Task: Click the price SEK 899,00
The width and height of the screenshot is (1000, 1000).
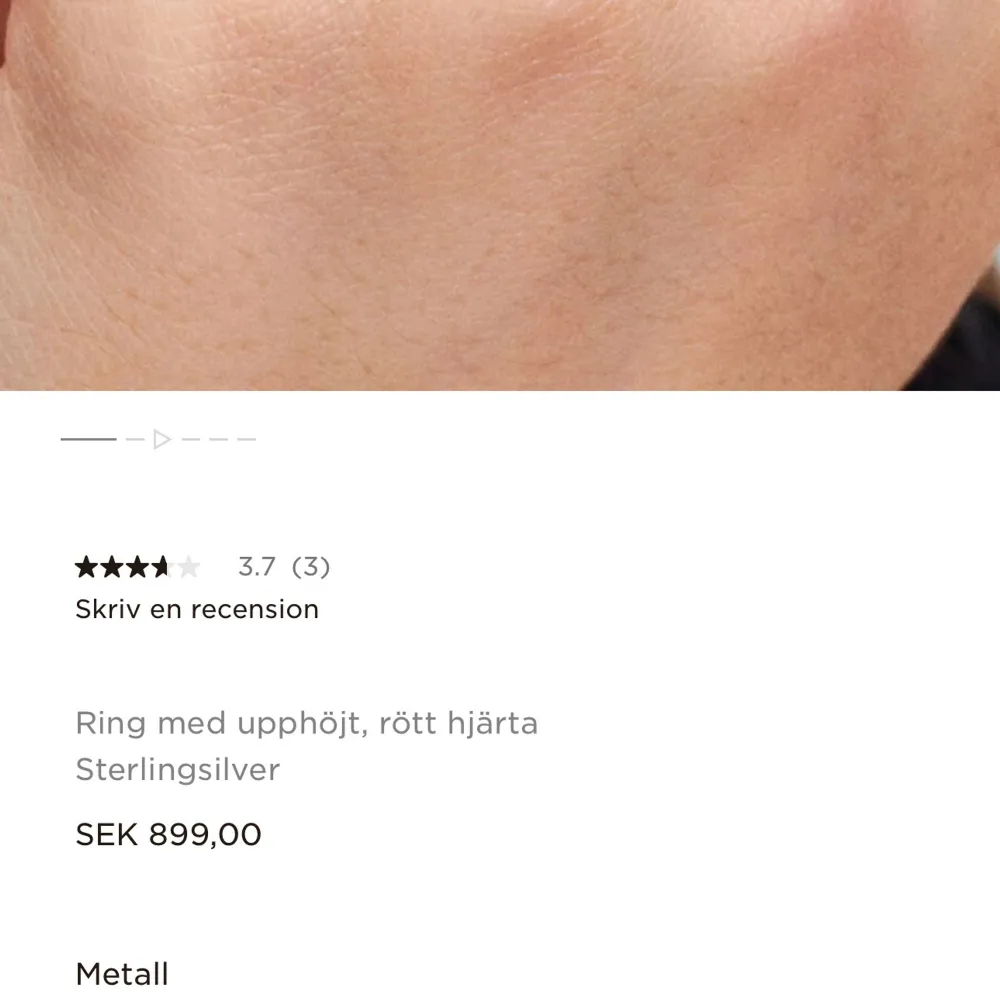Action: (x=168, y=834)
